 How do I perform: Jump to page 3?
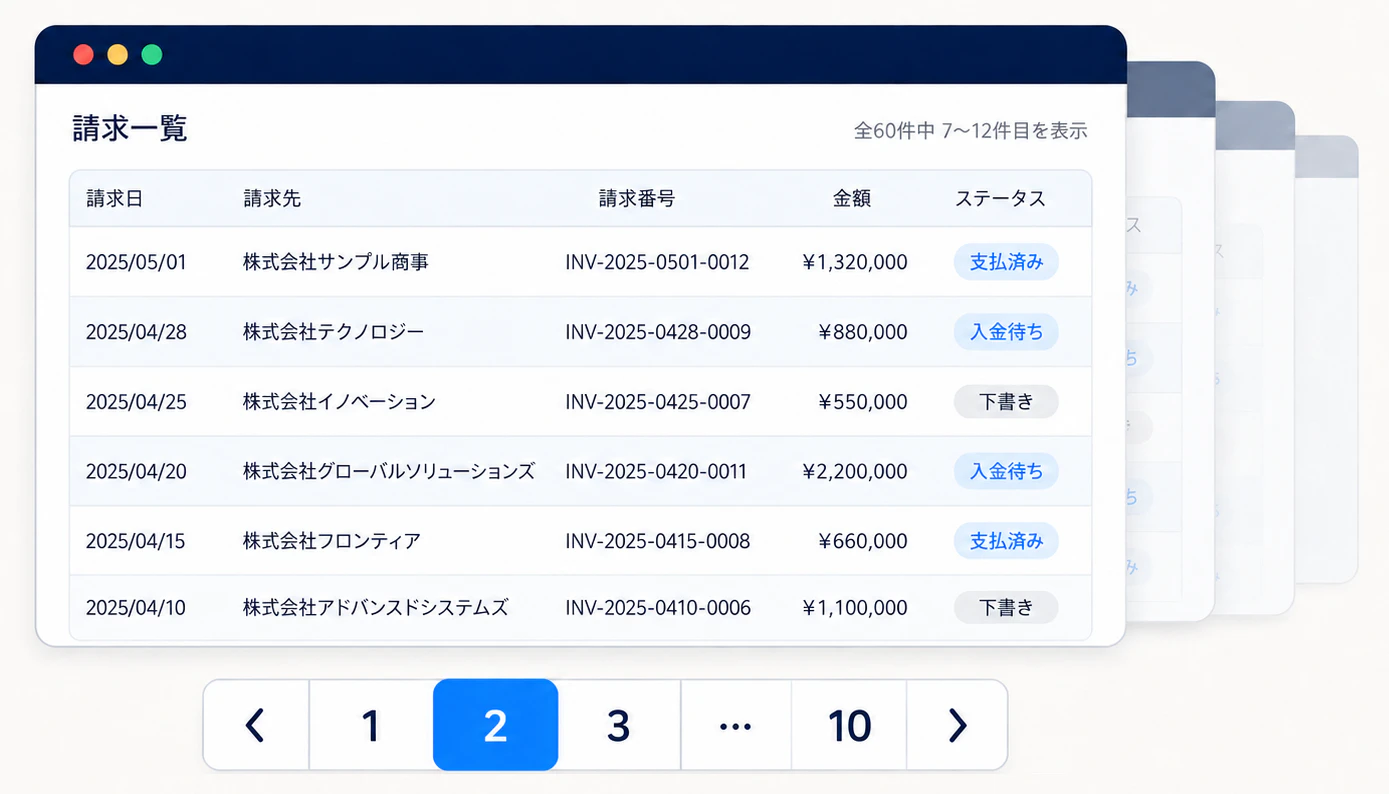619,725
